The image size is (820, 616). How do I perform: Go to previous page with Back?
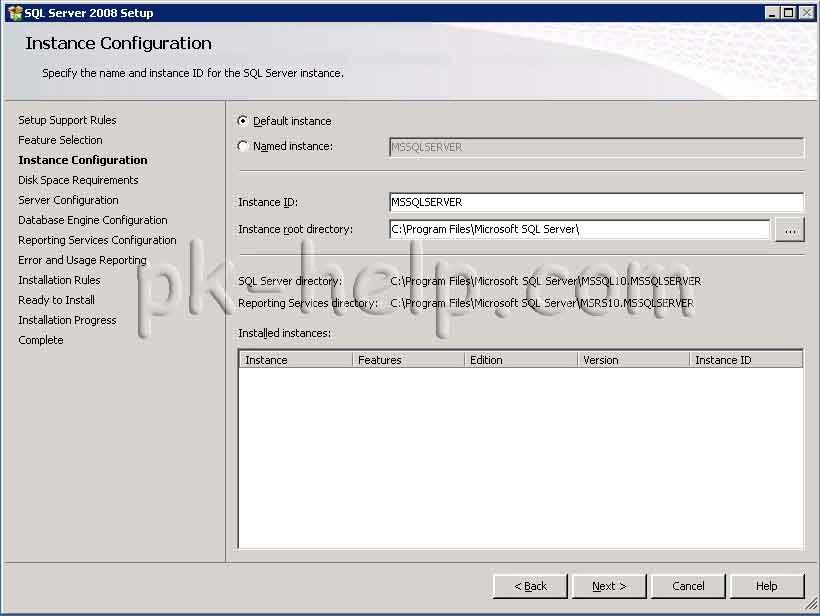coord(530,586)
